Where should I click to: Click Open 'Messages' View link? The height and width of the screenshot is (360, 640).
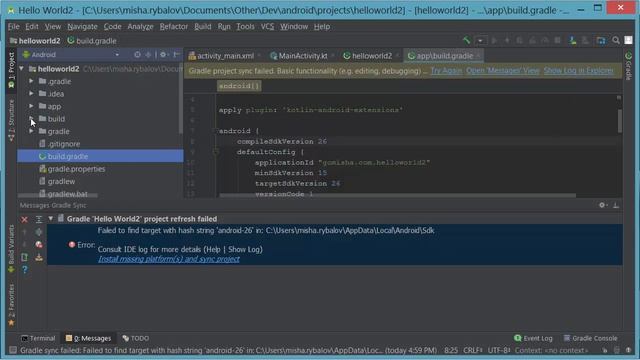point(502,71)
